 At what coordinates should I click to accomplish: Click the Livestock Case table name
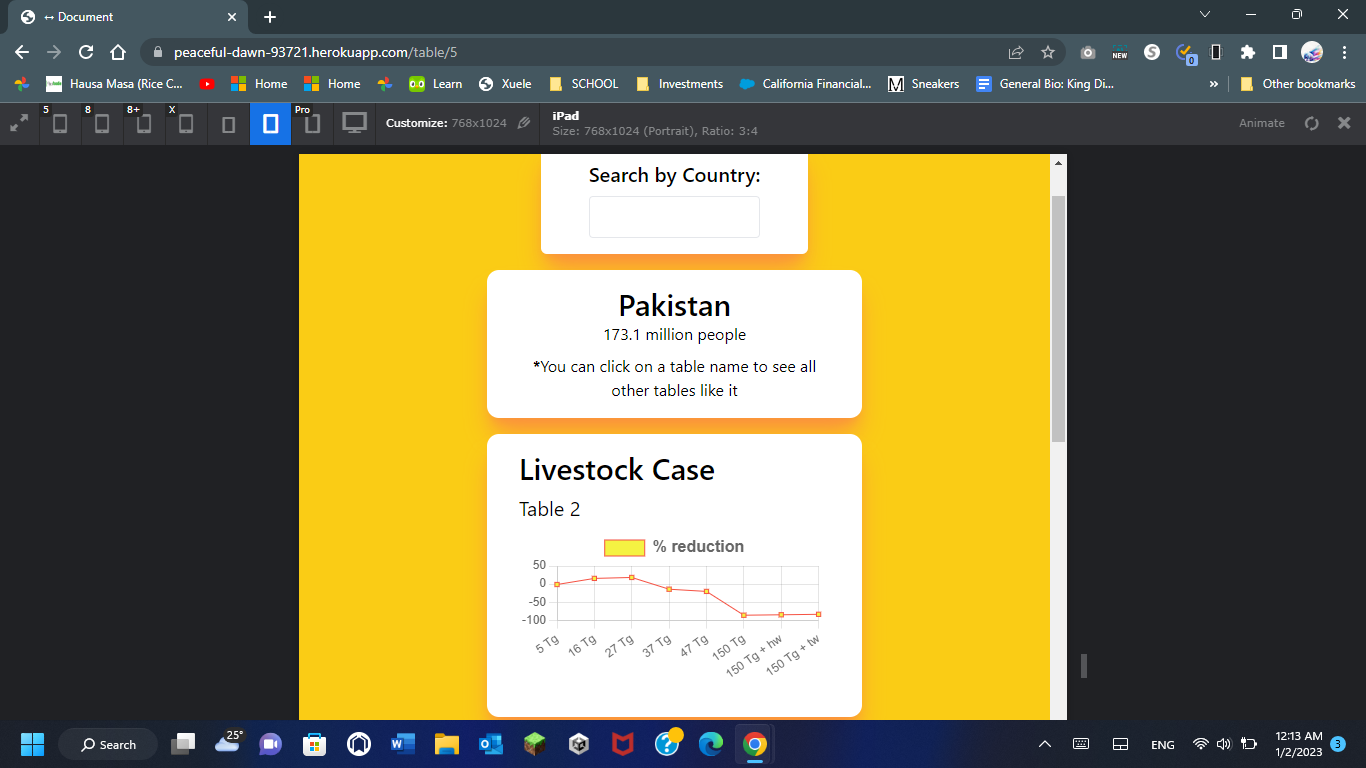pyautogui.click(x=617, y=470)
